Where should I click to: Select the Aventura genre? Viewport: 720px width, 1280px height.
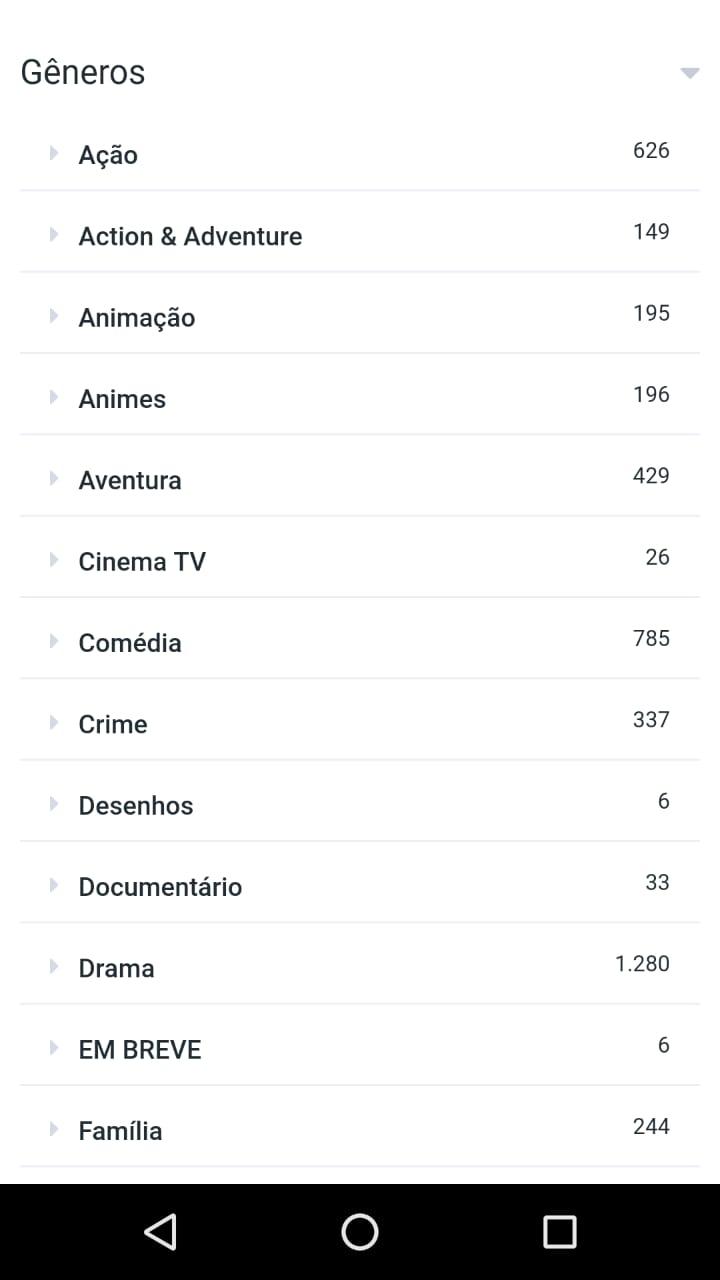(130, 480)
